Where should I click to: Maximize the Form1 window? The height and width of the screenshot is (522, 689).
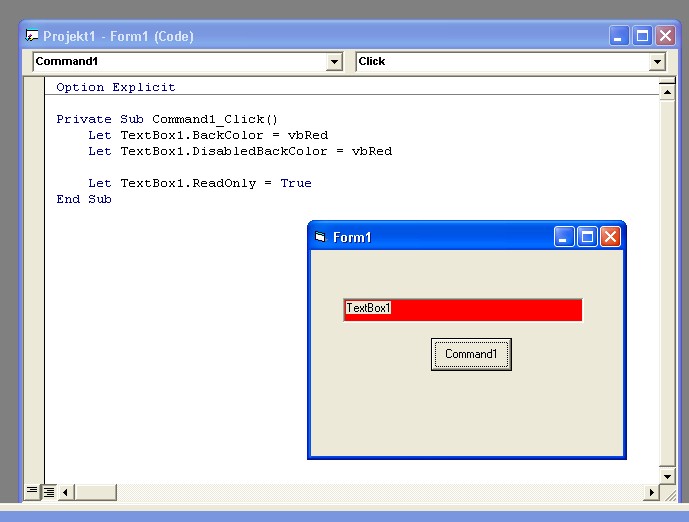click(x=588, y=237)
